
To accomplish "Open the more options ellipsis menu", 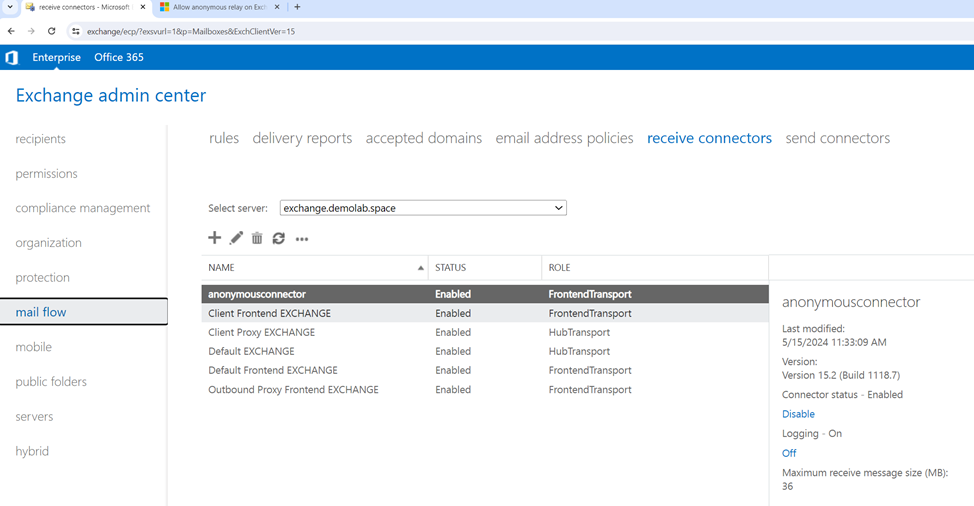I will point(302,239).
